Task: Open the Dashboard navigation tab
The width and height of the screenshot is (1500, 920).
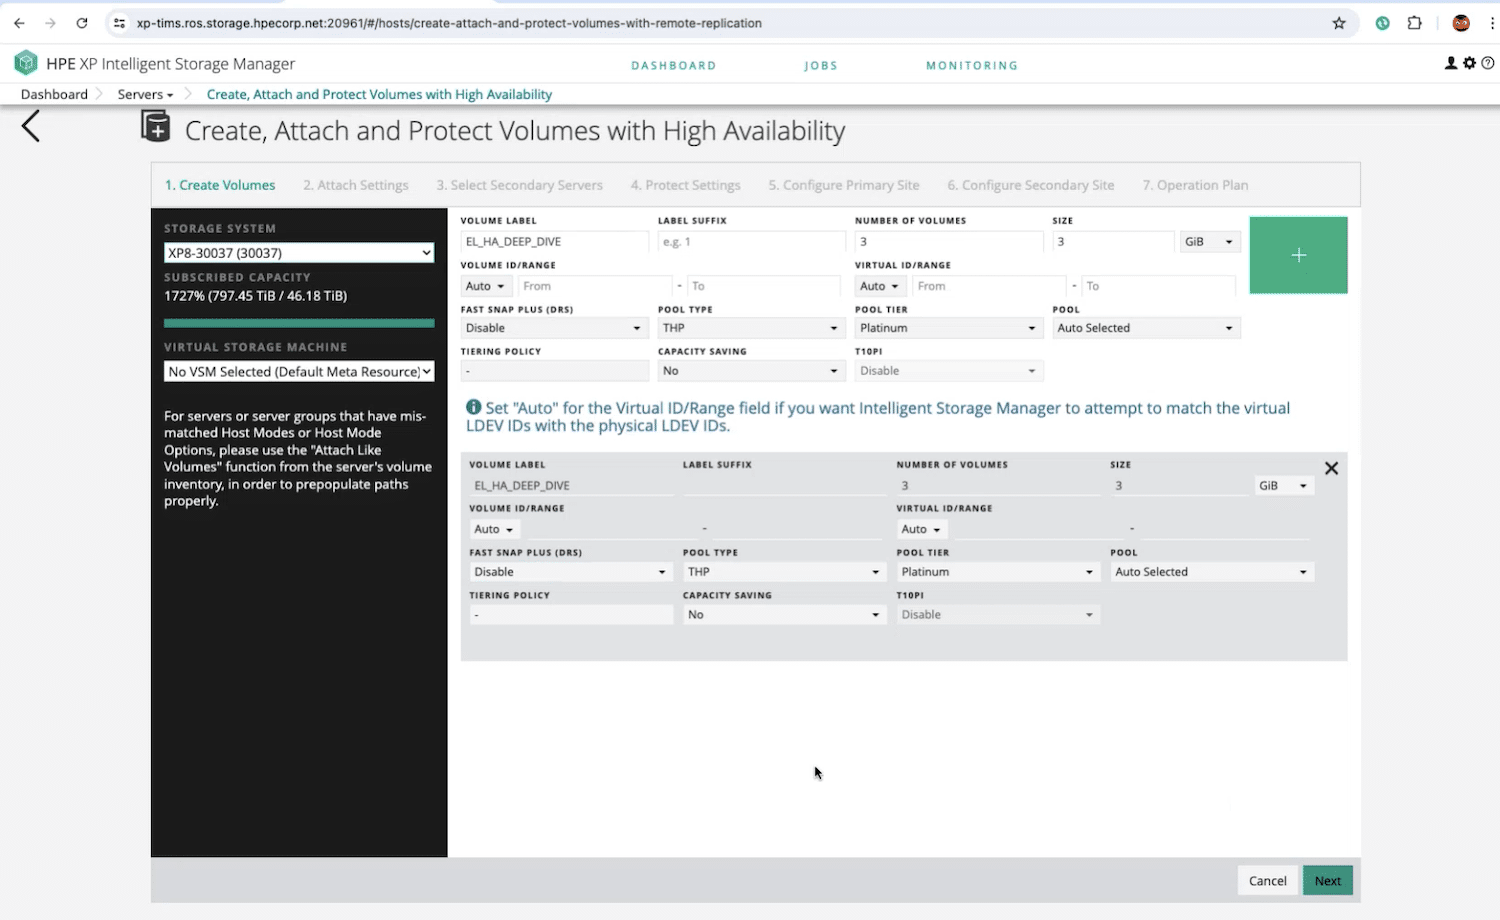Action: [x=674, y=65]
